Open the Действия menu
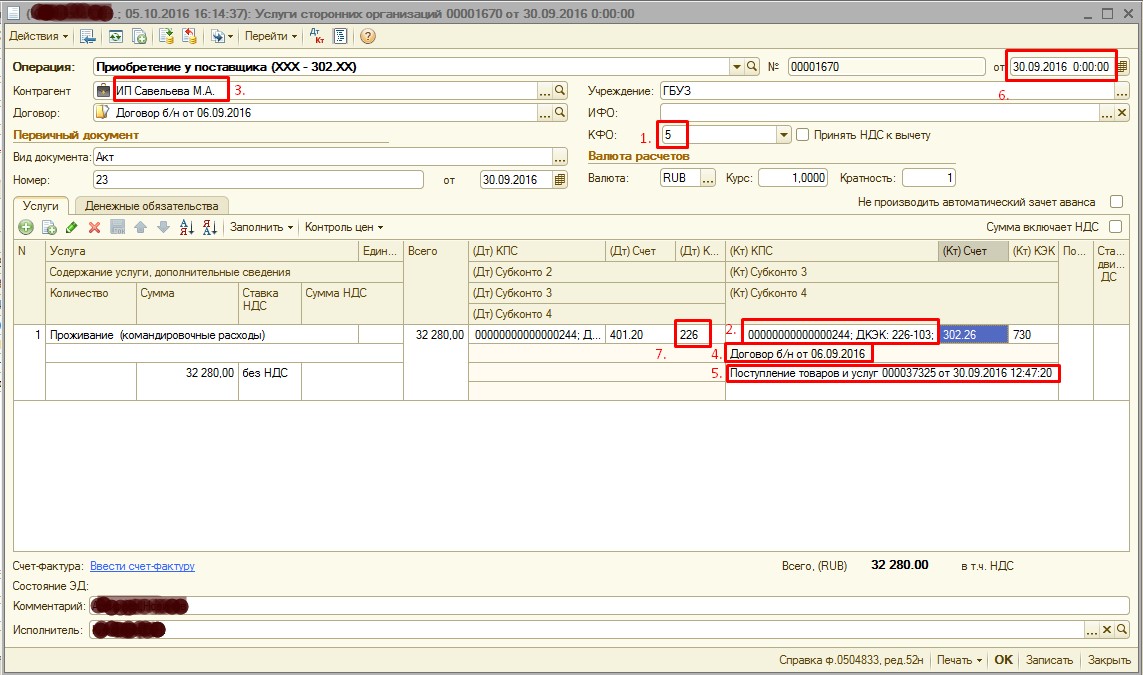 [x=38, y=36]
